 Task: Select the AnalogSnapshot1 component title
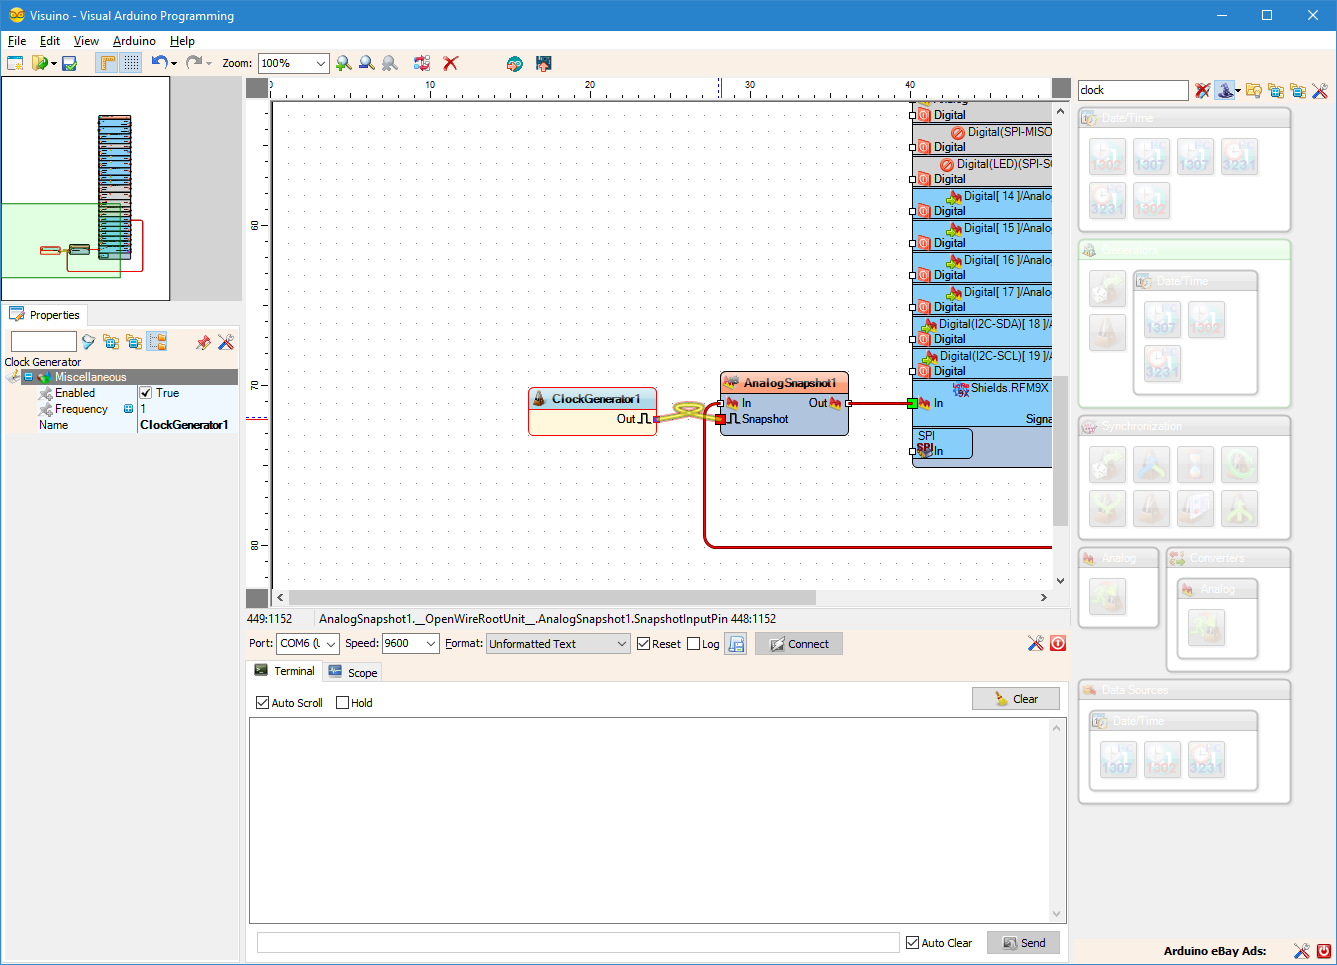click(x=790, y=383)
